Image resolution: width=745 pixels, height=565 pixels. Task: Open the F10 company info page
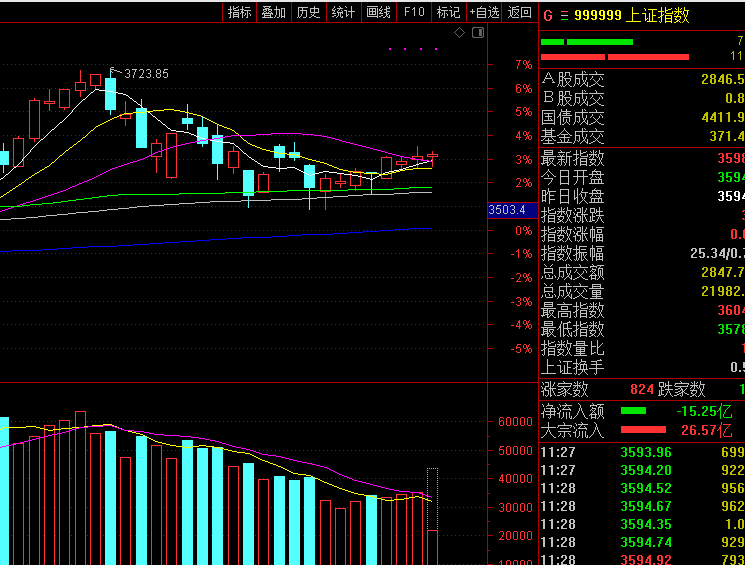pos(413,12)
